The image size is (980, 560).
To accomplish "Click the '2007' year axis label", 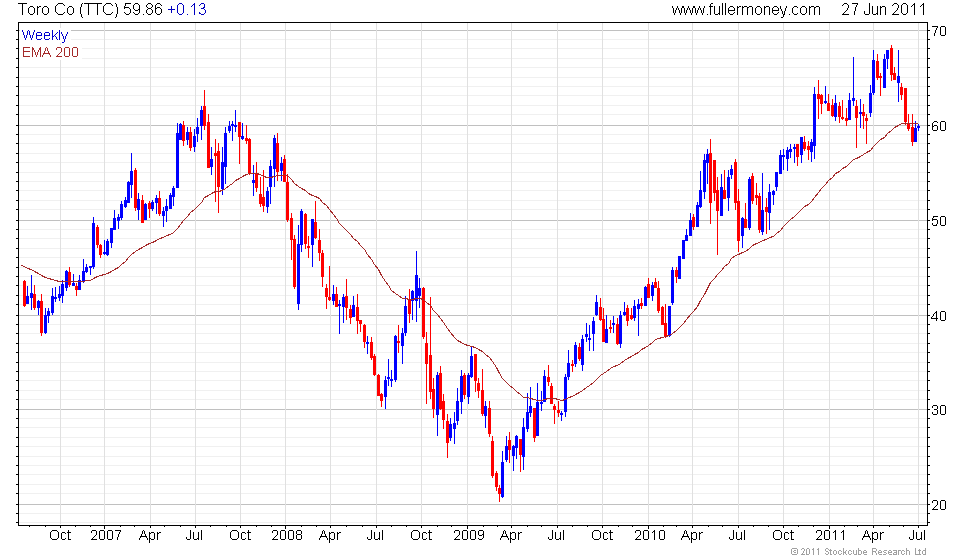I will [106, 535].
